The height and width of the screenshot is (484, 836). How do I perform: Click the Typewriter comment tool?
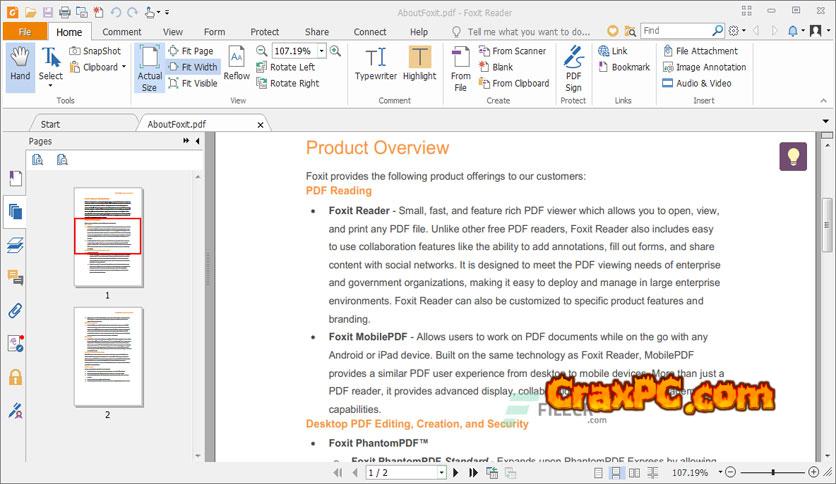(375, 65)
